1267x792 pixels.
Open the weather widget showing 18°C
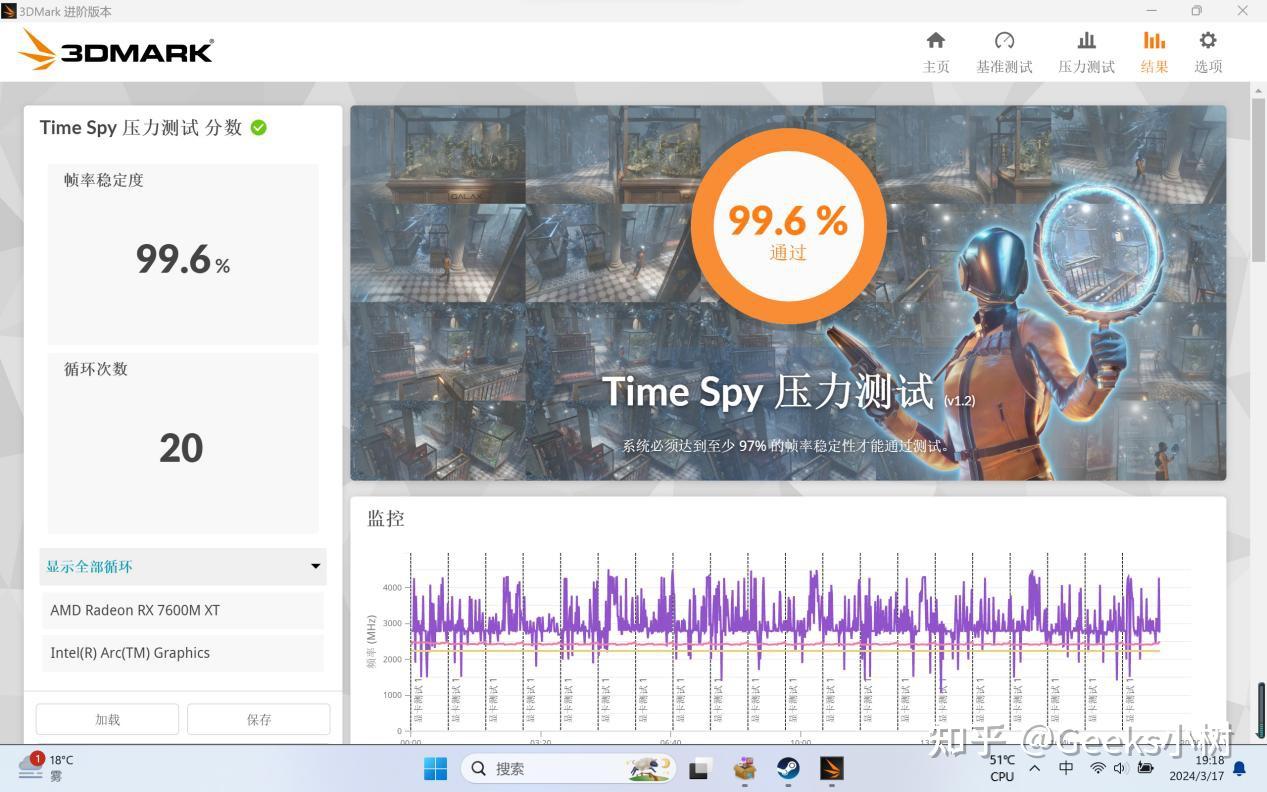click(46, 767)
